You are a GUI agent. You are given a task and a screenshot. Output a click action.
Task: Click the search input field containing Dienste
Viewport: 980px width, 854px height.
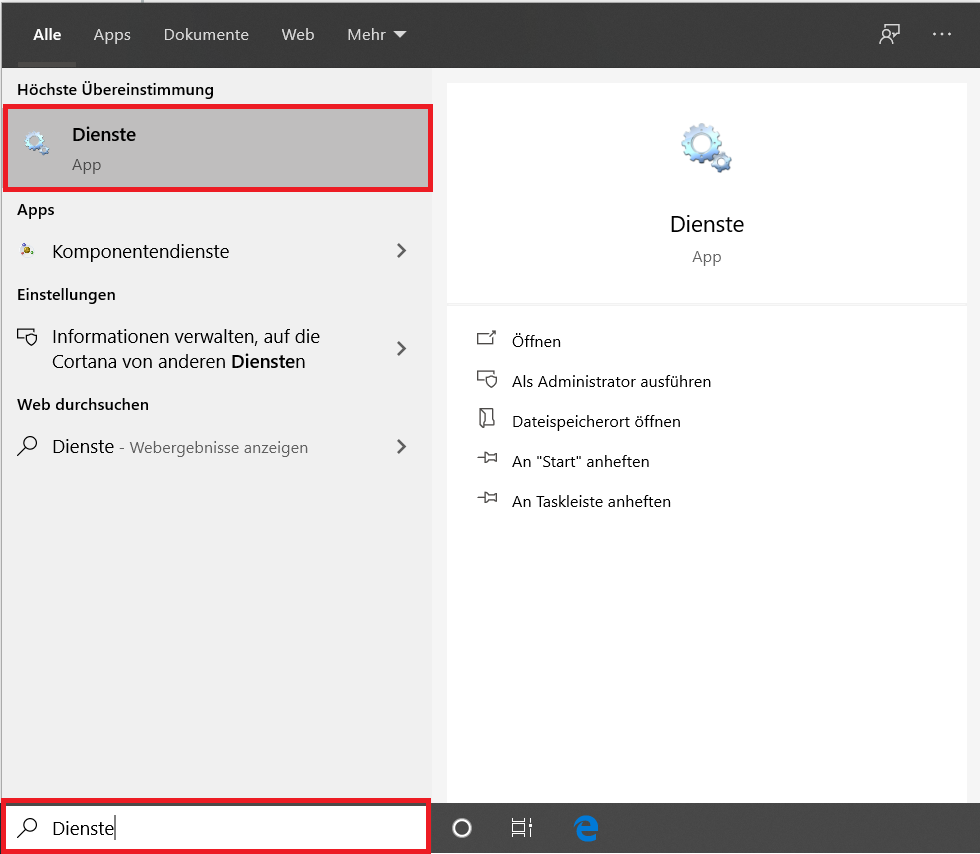pos(230,828)
